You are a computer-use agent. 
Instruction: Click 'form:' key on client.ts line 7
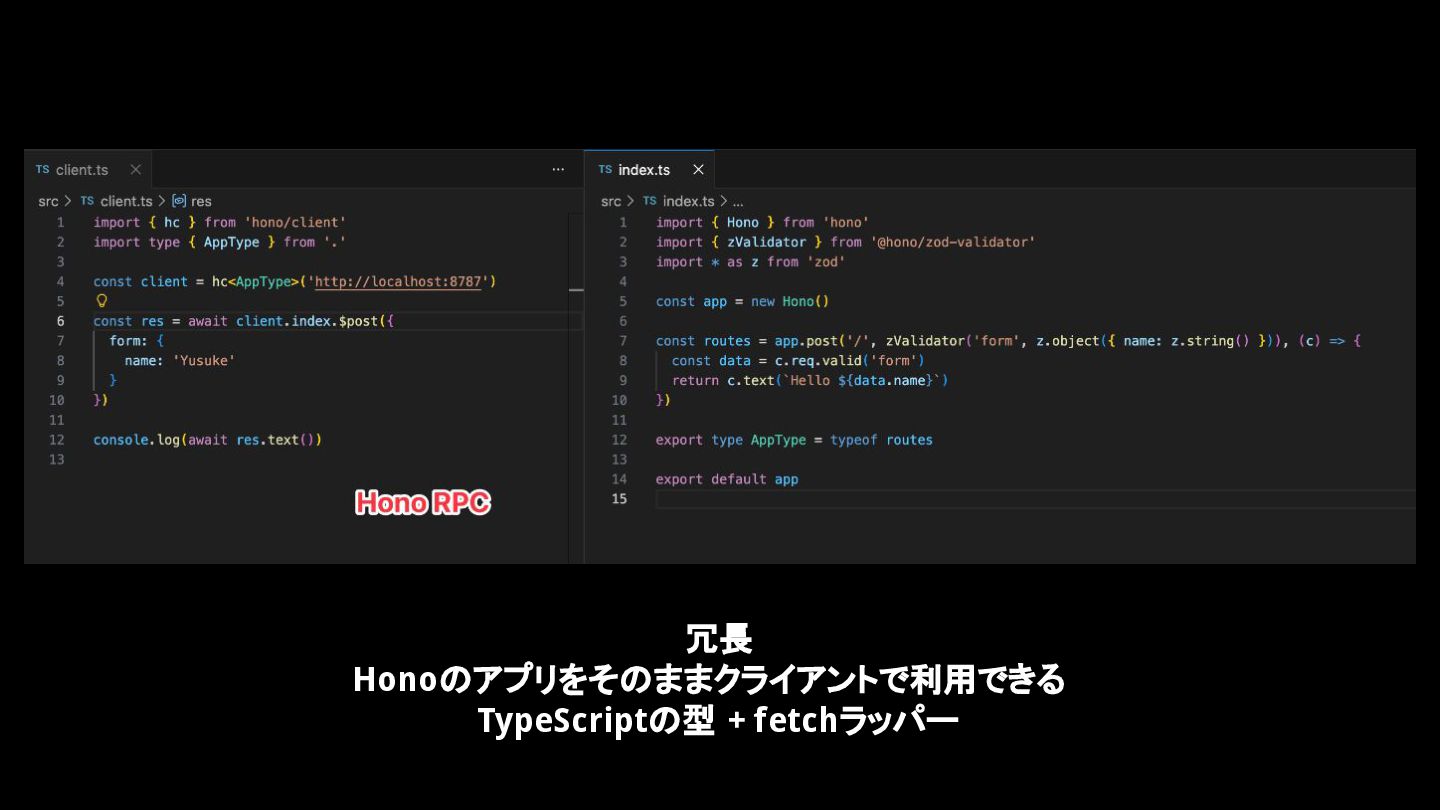[x=129, y=341]
